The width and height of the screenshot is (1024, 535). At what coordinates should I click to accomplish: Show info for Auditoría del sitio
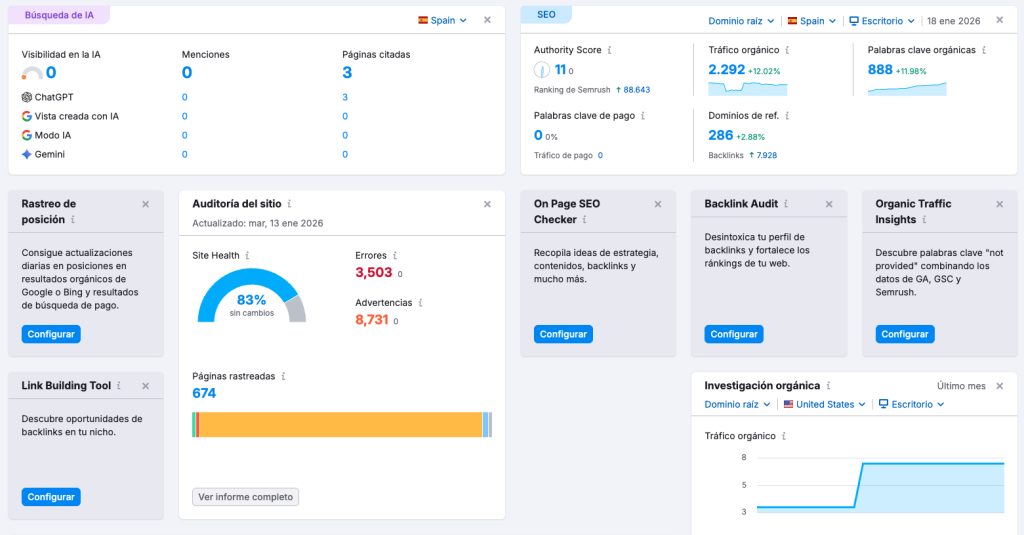click(x=289, y=204)
